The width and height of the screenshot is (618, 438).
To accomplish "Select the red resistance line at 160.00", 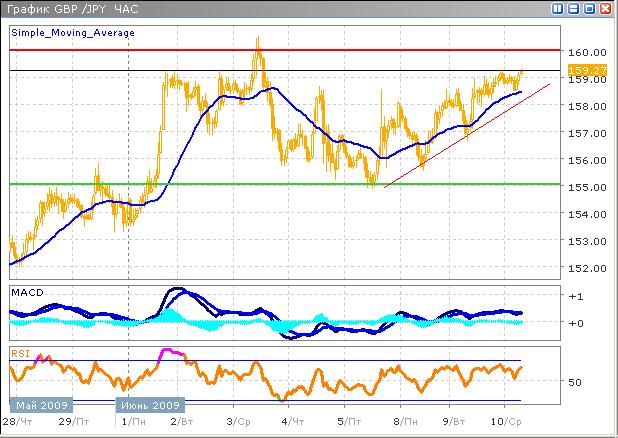I will (285, 50).
